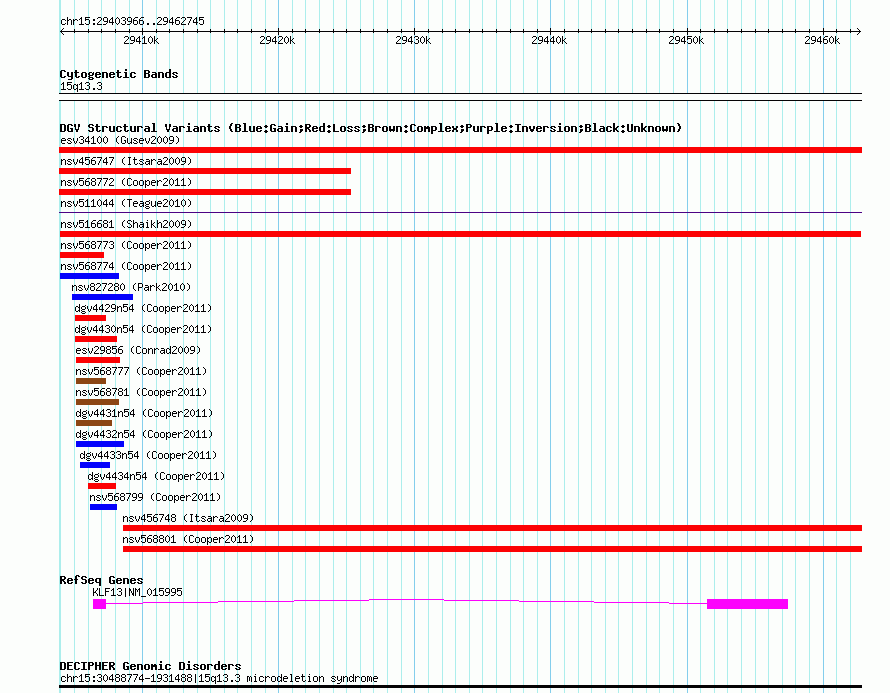
Task: Click the 29450k ruler tick label
Action: (x=686, y=40)
